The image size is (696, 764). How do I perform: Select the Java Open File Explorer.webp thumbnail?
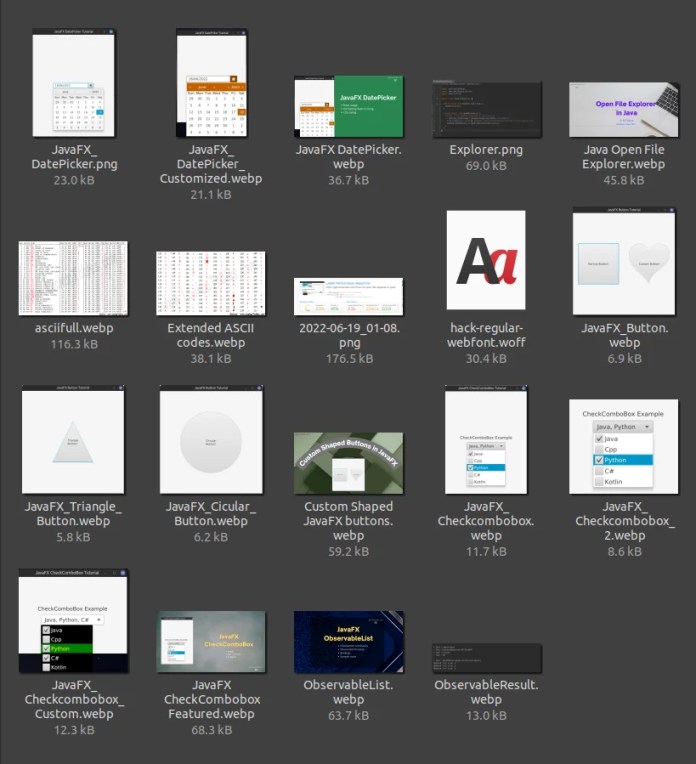(x=624, y=110)
